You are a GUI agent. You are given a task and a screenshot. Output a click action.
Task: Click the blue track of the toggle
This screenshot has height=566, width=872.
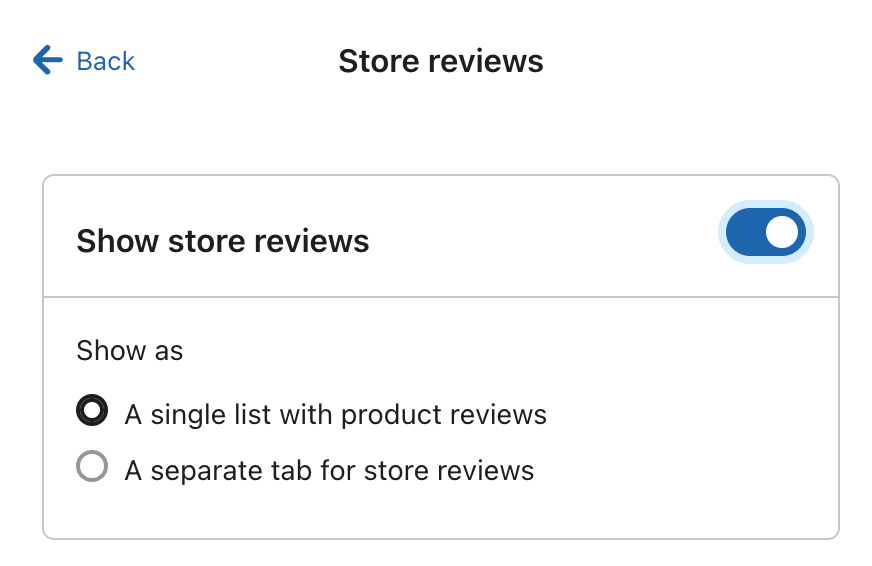745,233
